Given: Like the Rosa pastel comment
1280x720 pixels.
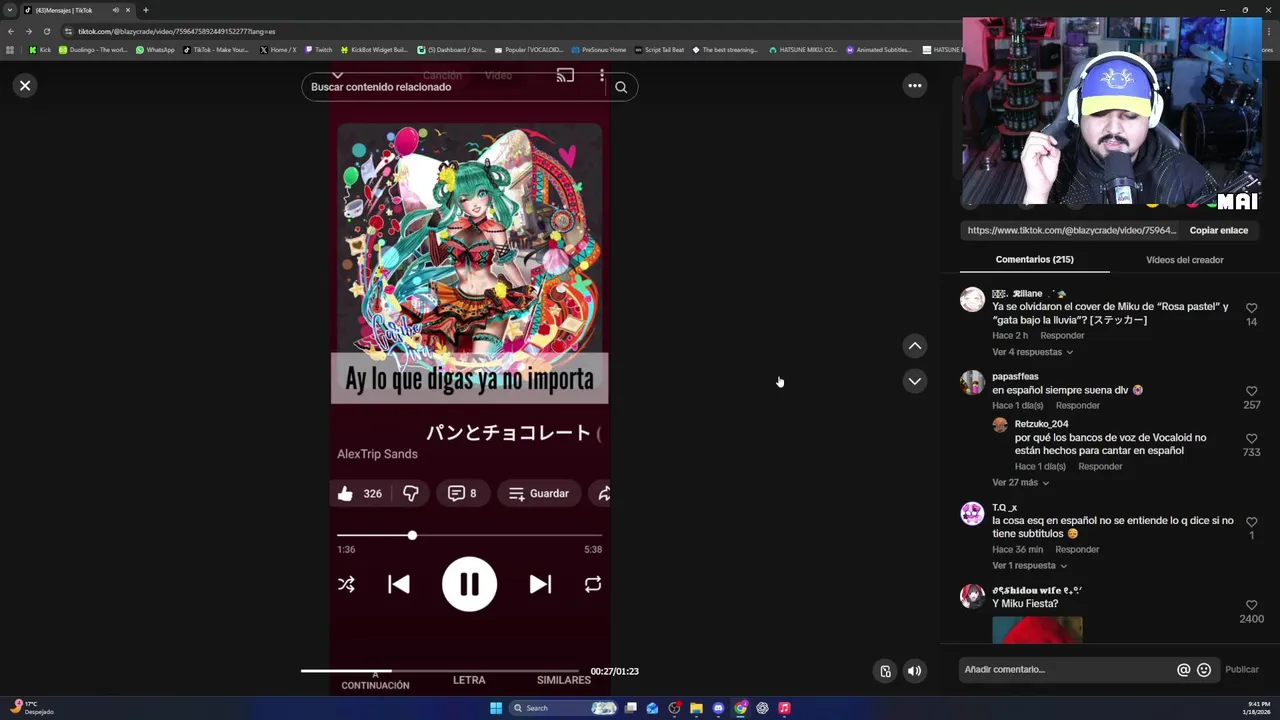Looking at the screenshot, I should pos(1251,308).
